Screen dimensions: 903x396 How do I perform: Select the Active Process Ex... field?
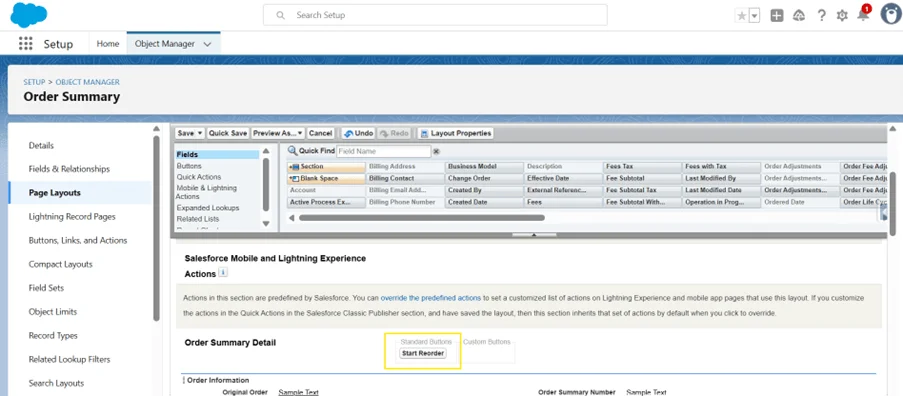point(327,203)
